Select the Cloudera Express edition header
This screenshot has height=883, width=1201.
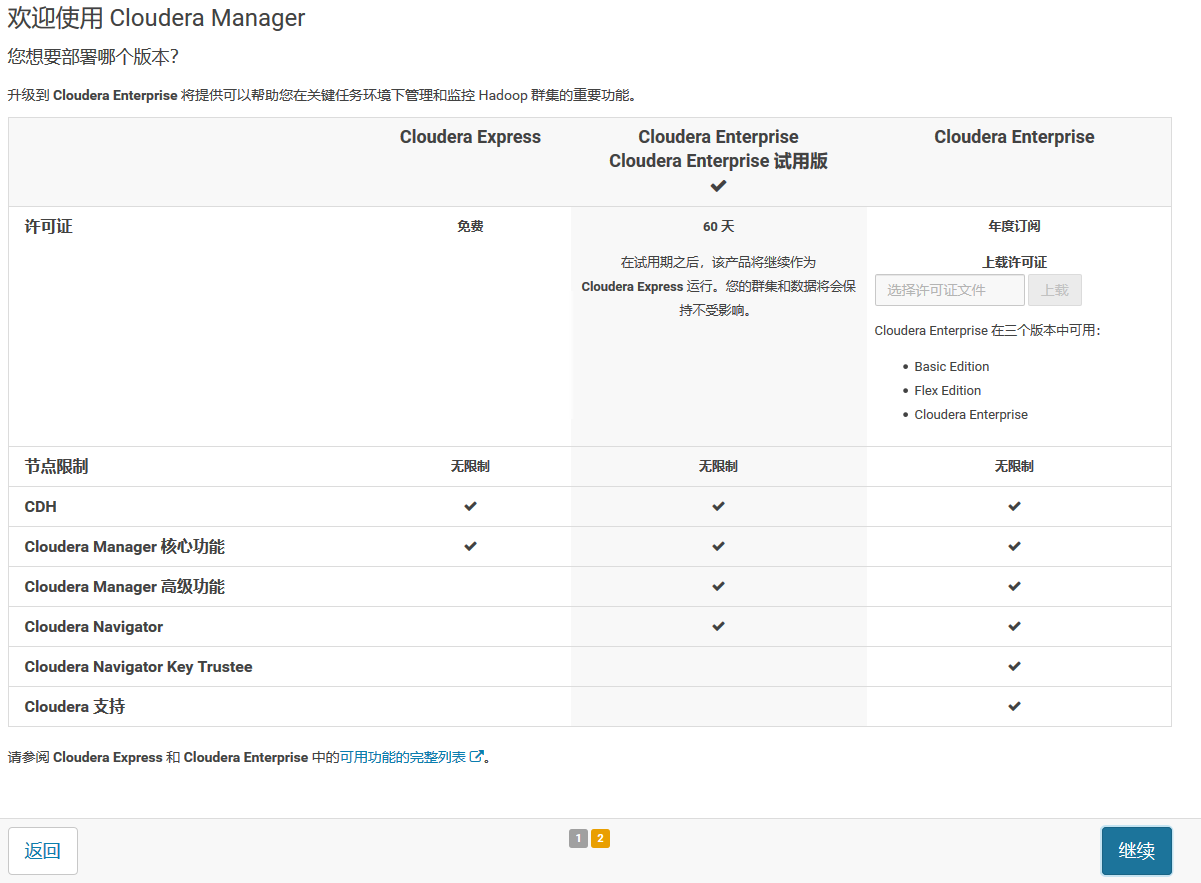(x=470, y=137)
